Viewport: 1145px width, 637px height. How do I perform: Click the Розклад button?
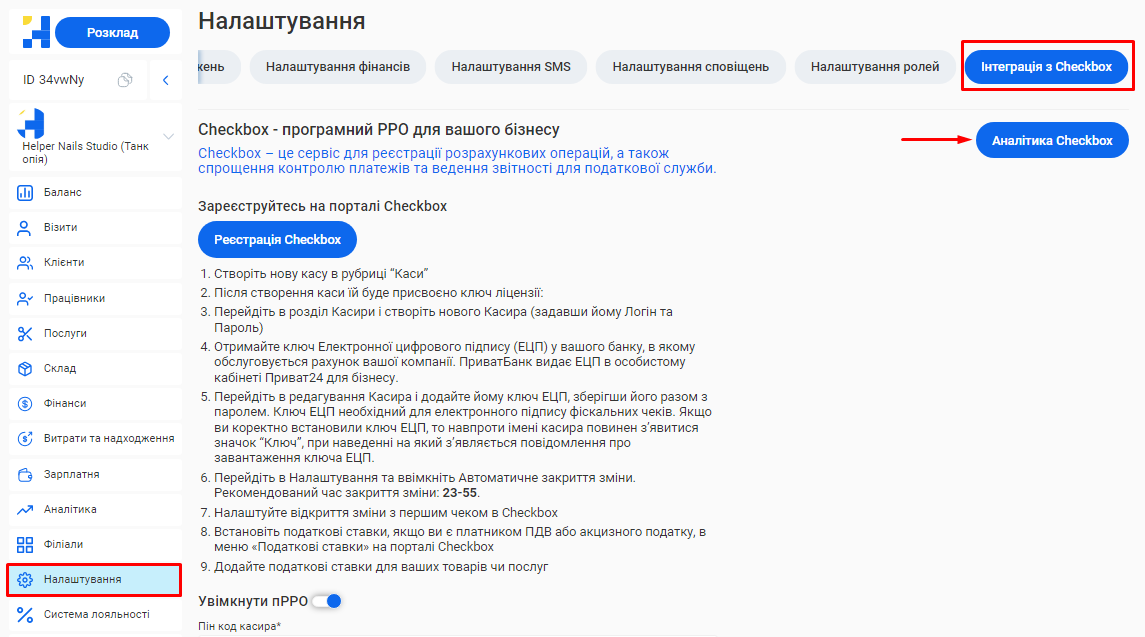[112, 33]
